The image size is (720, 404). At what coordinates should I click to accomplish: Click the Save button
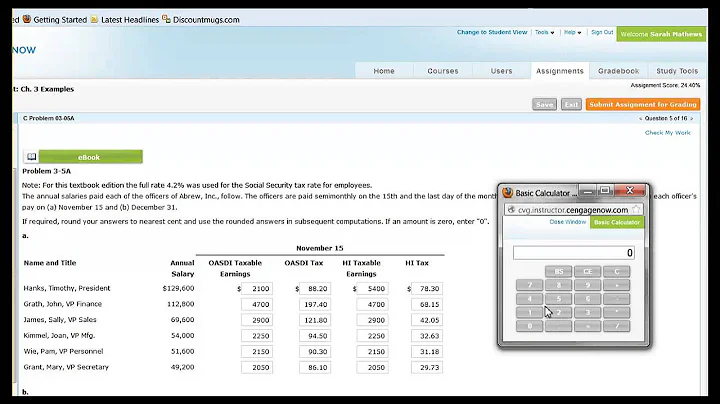(x=545, y=105)
